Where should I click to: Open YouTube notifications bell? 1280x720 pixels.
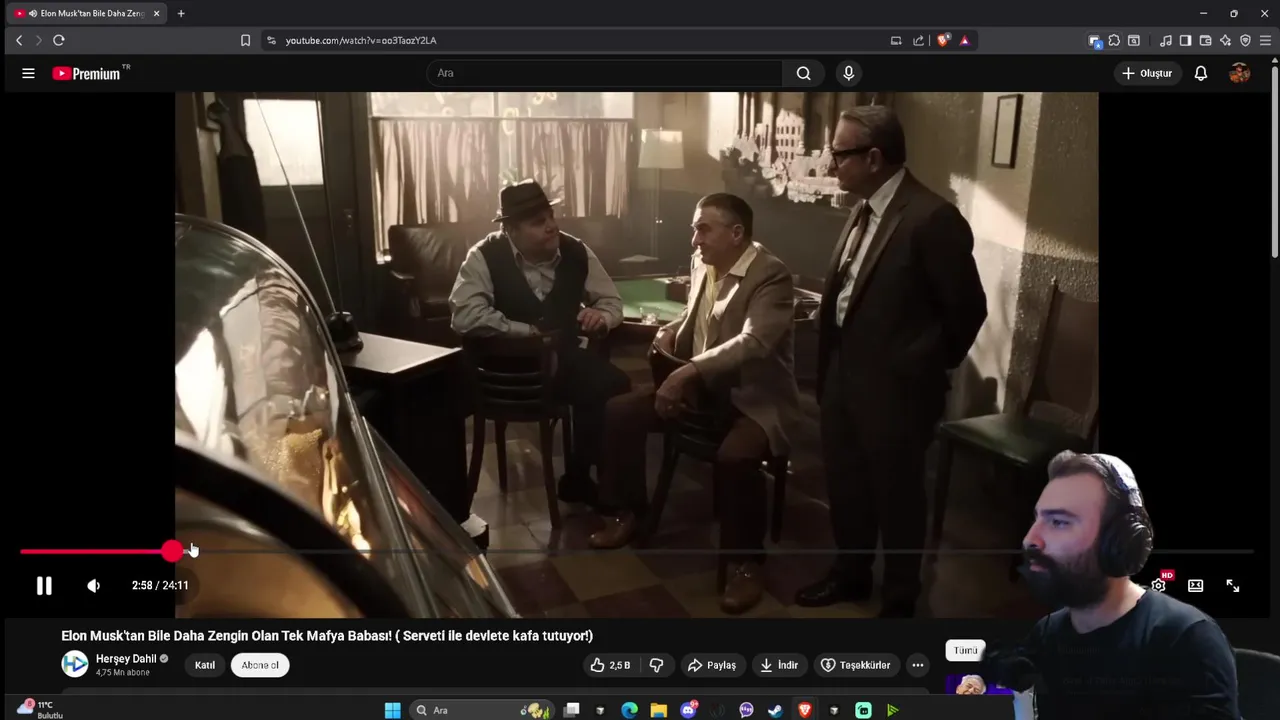[1201, 73]
